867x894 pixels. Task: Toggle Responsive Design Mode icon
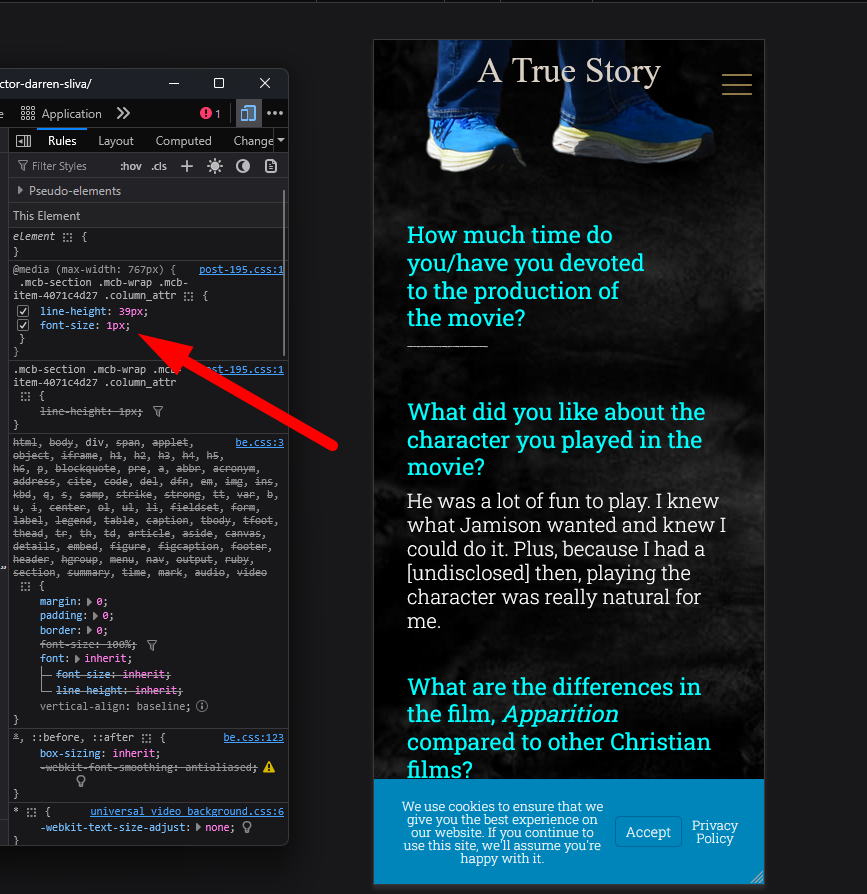point(247,113)
